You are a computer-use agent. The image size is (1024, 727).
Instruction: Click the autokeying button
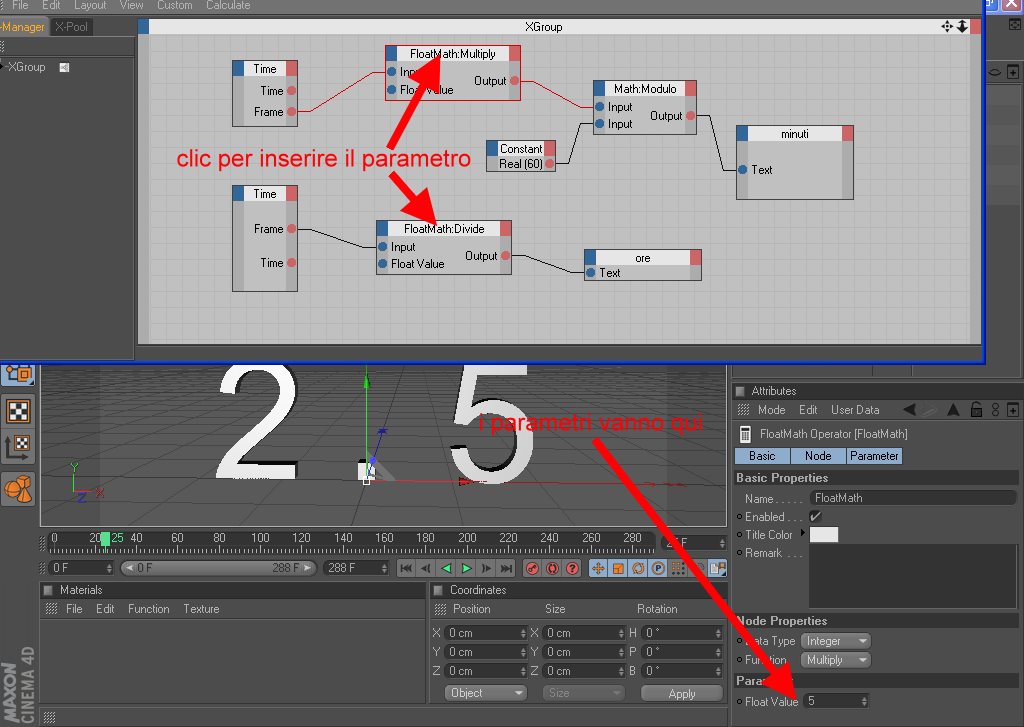click(552, 568)
